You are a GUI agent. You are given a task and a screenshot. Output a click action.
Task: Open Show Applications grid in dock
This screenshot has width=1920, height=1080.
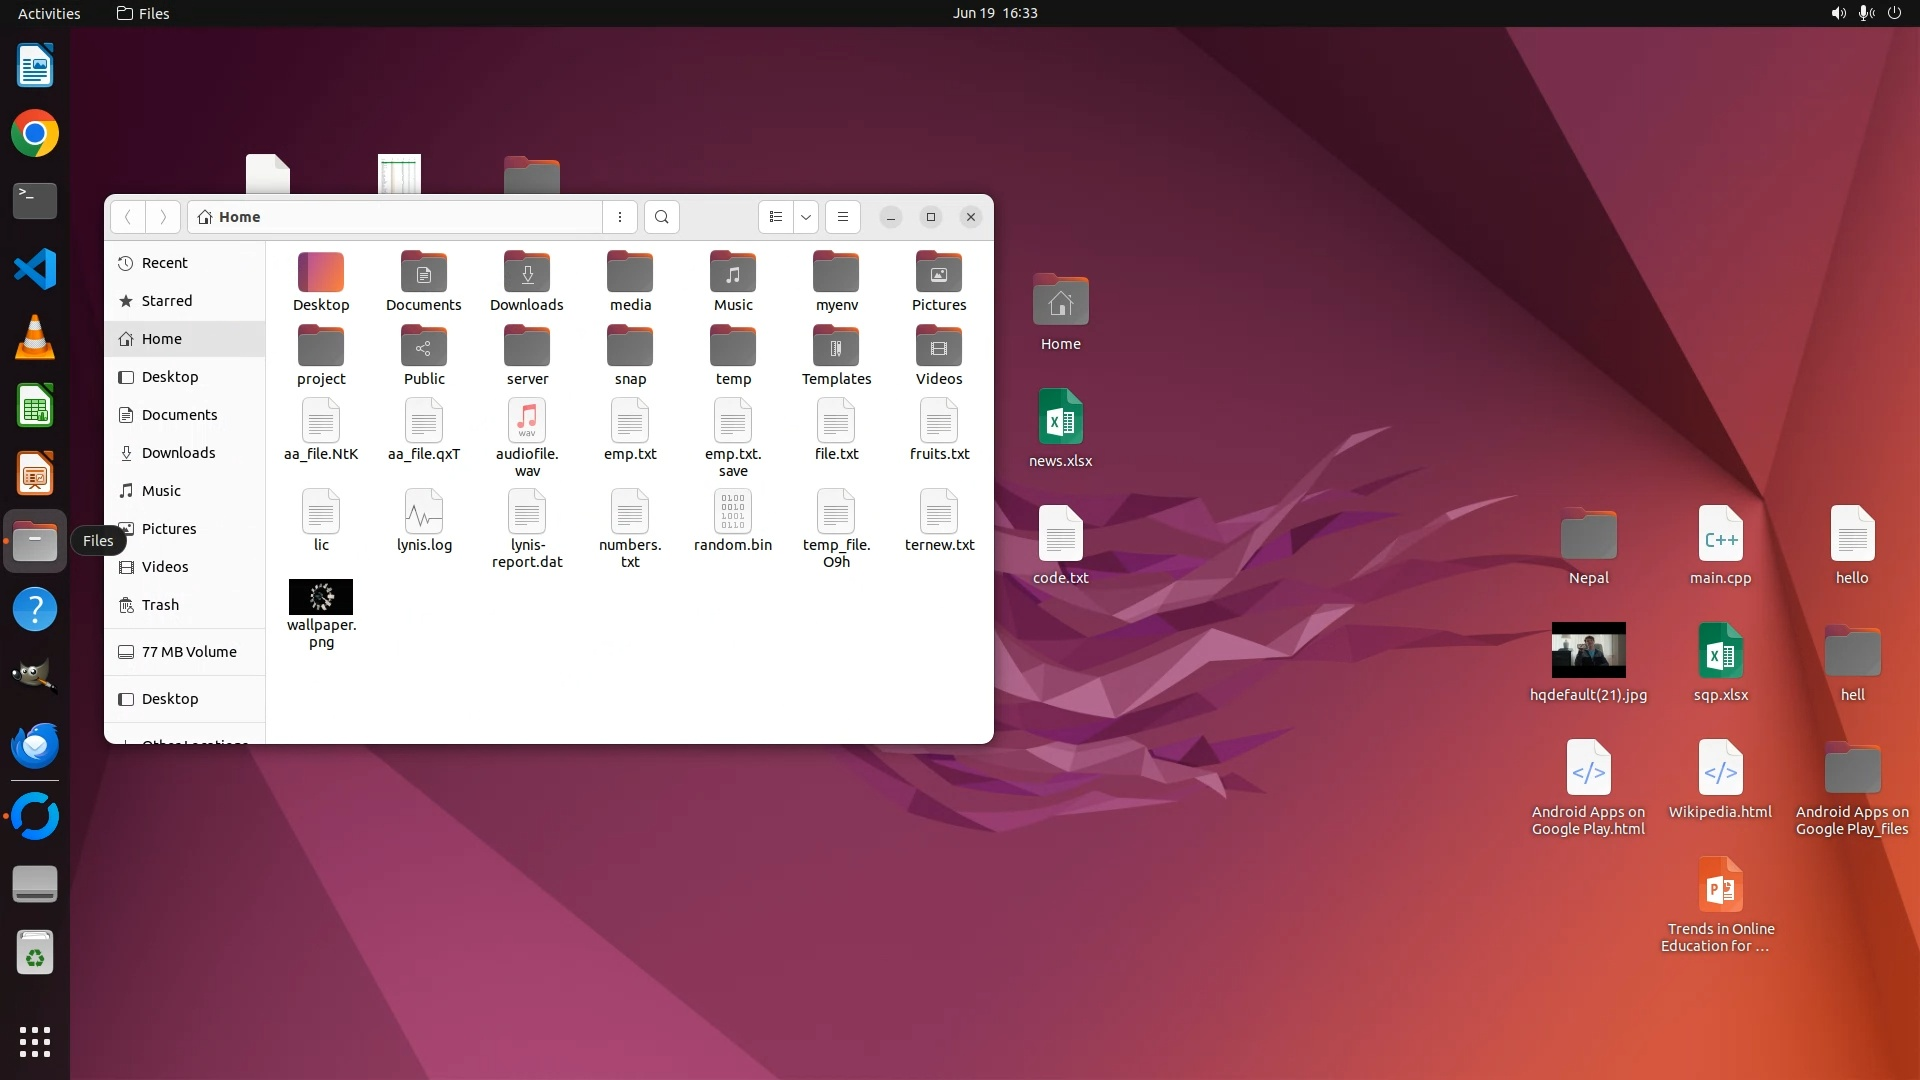(35, 1041)
